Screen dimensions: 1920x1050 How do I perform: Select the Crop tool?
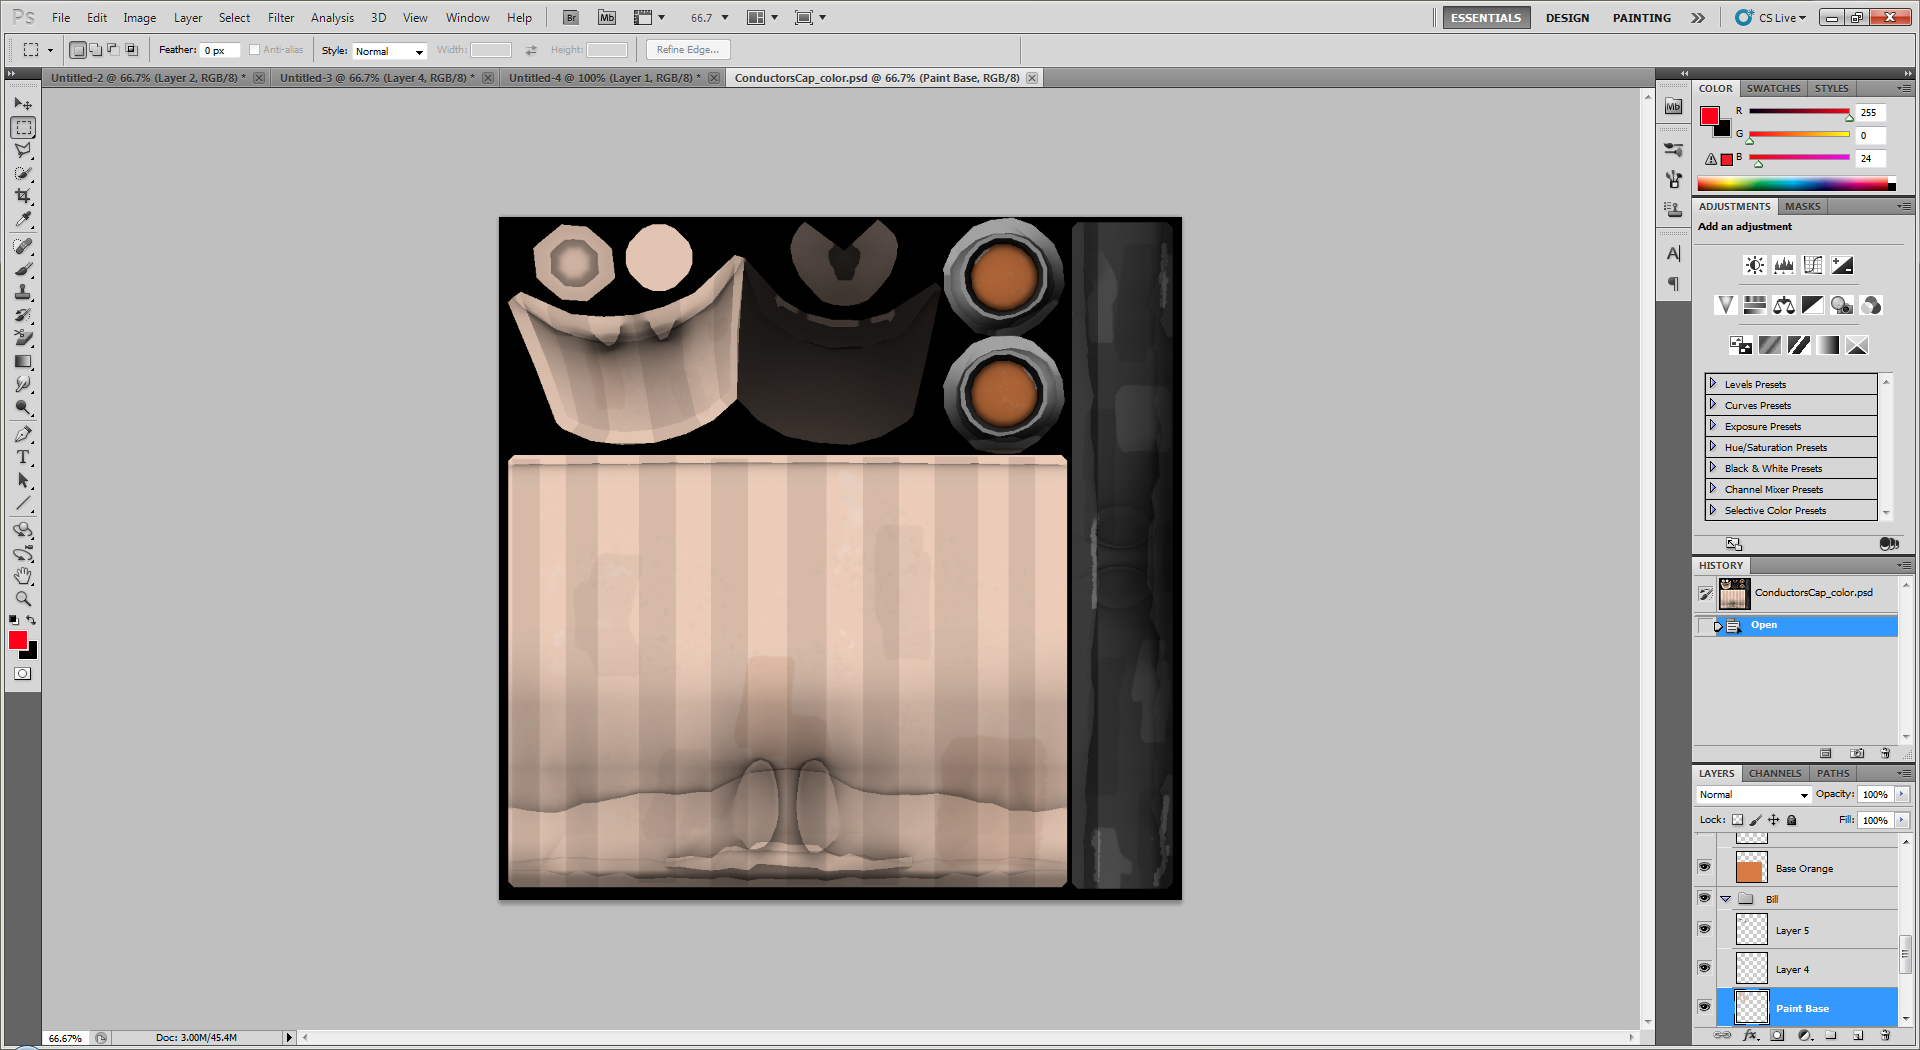23,196
